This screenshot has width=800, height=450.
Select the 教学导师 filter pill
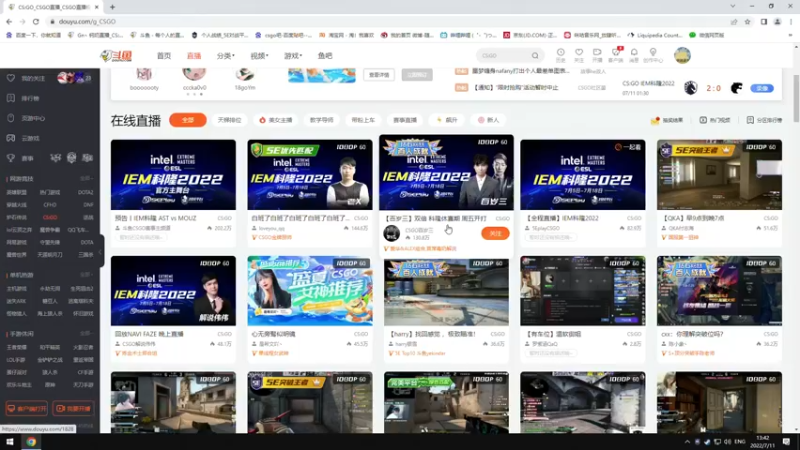321,120
